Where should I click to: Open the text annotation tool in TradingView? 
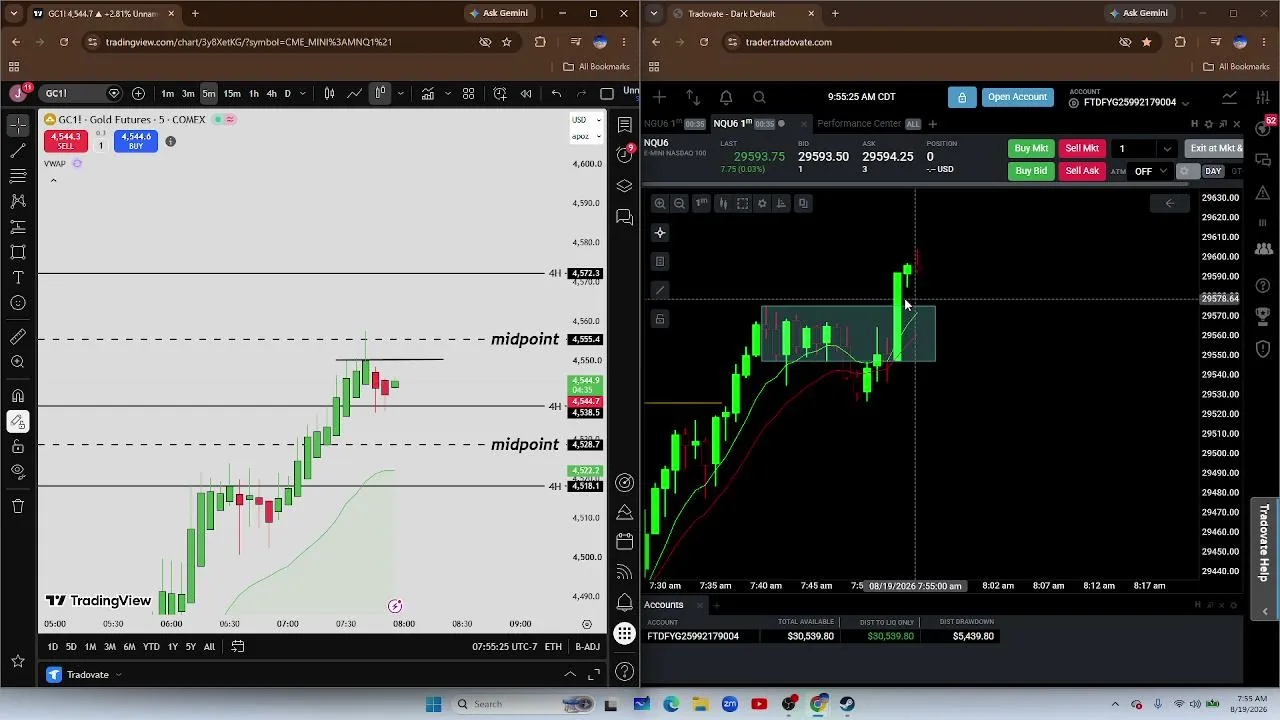[18, 277]
